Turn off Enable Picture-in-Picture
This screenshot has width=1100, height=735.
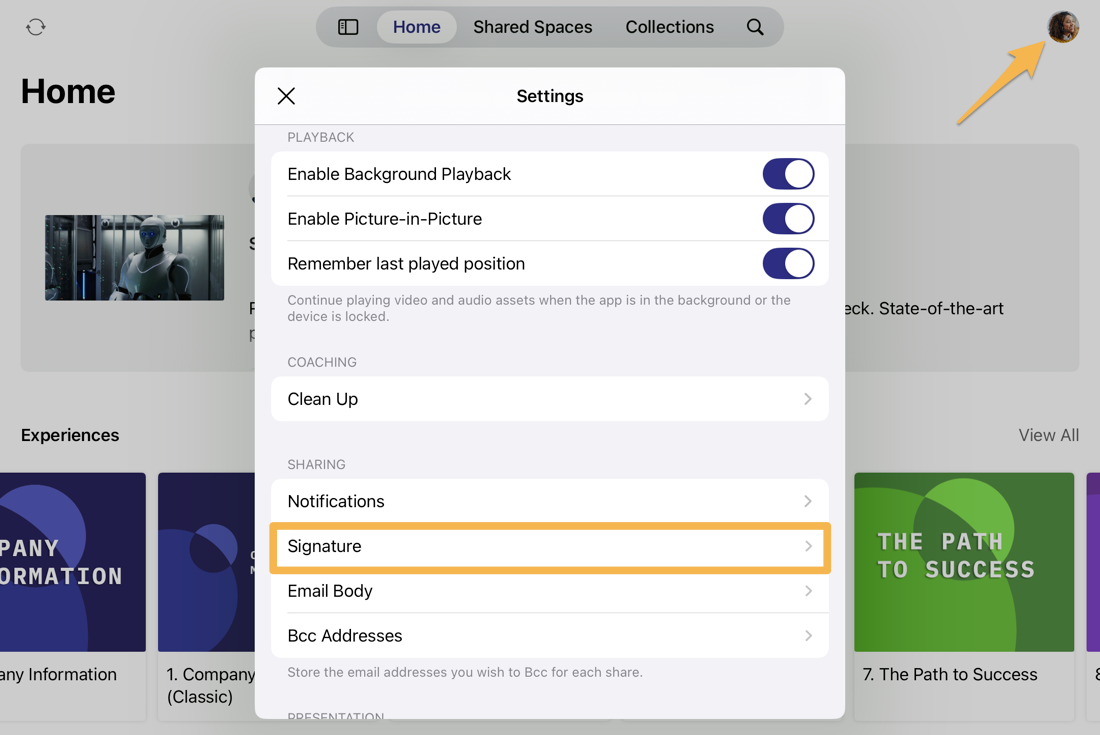tap(789, 218)
